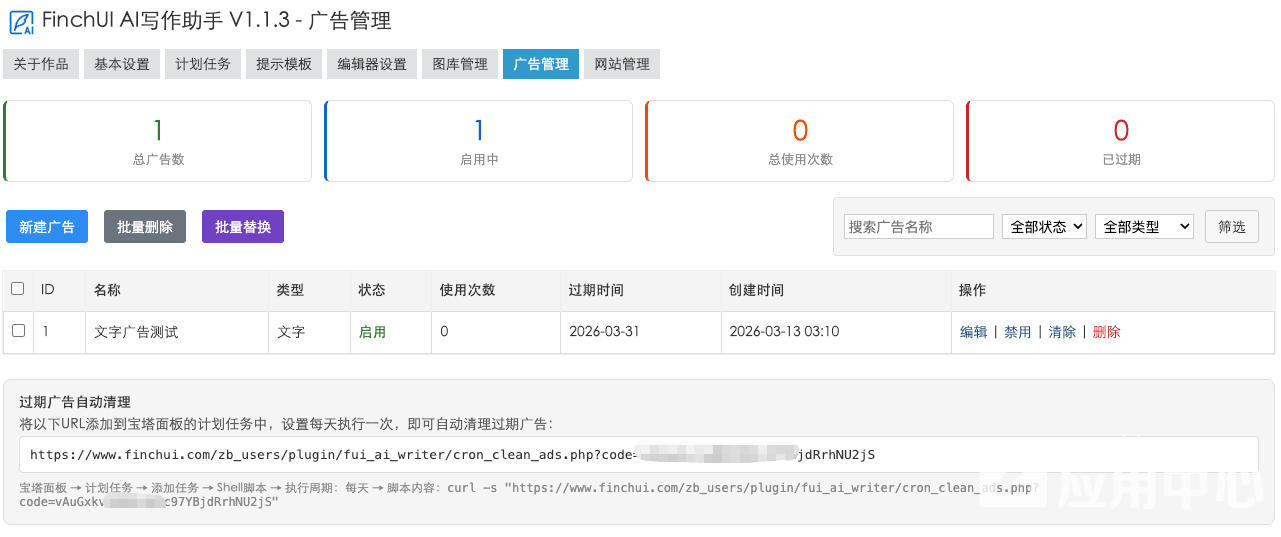Select the 编辑器设置 tab
This screenshot has width=1281, height=537.
point(372,64)
